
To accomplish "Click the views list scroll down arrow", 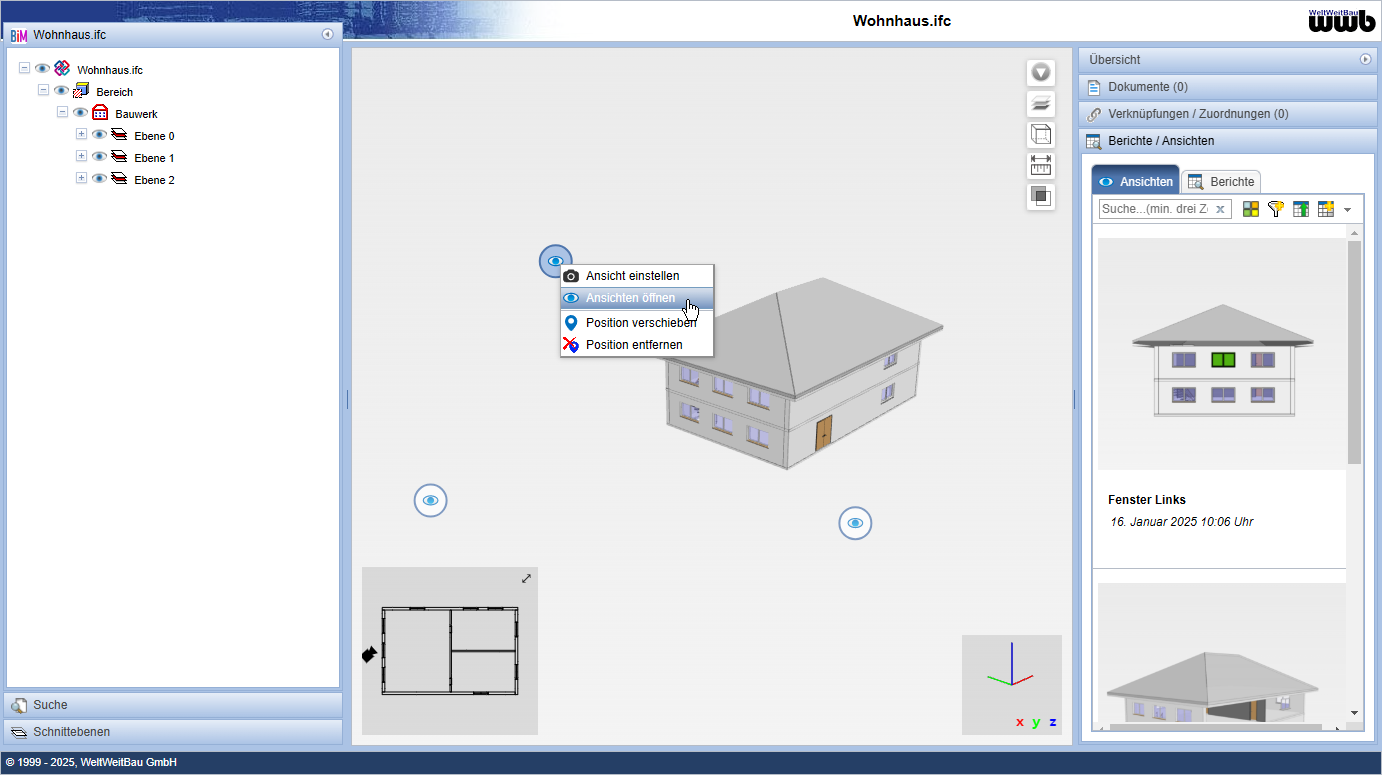I will (1354, 713).
